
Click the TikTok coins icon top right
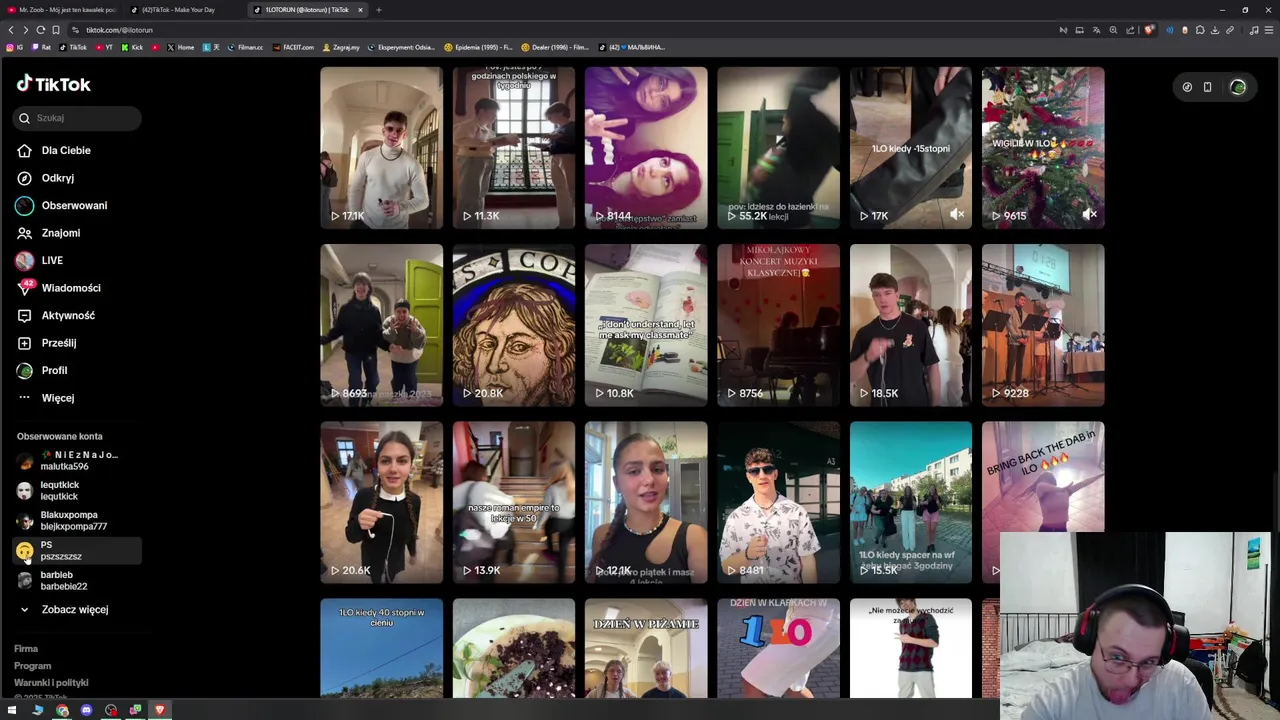coord(1187,87)
